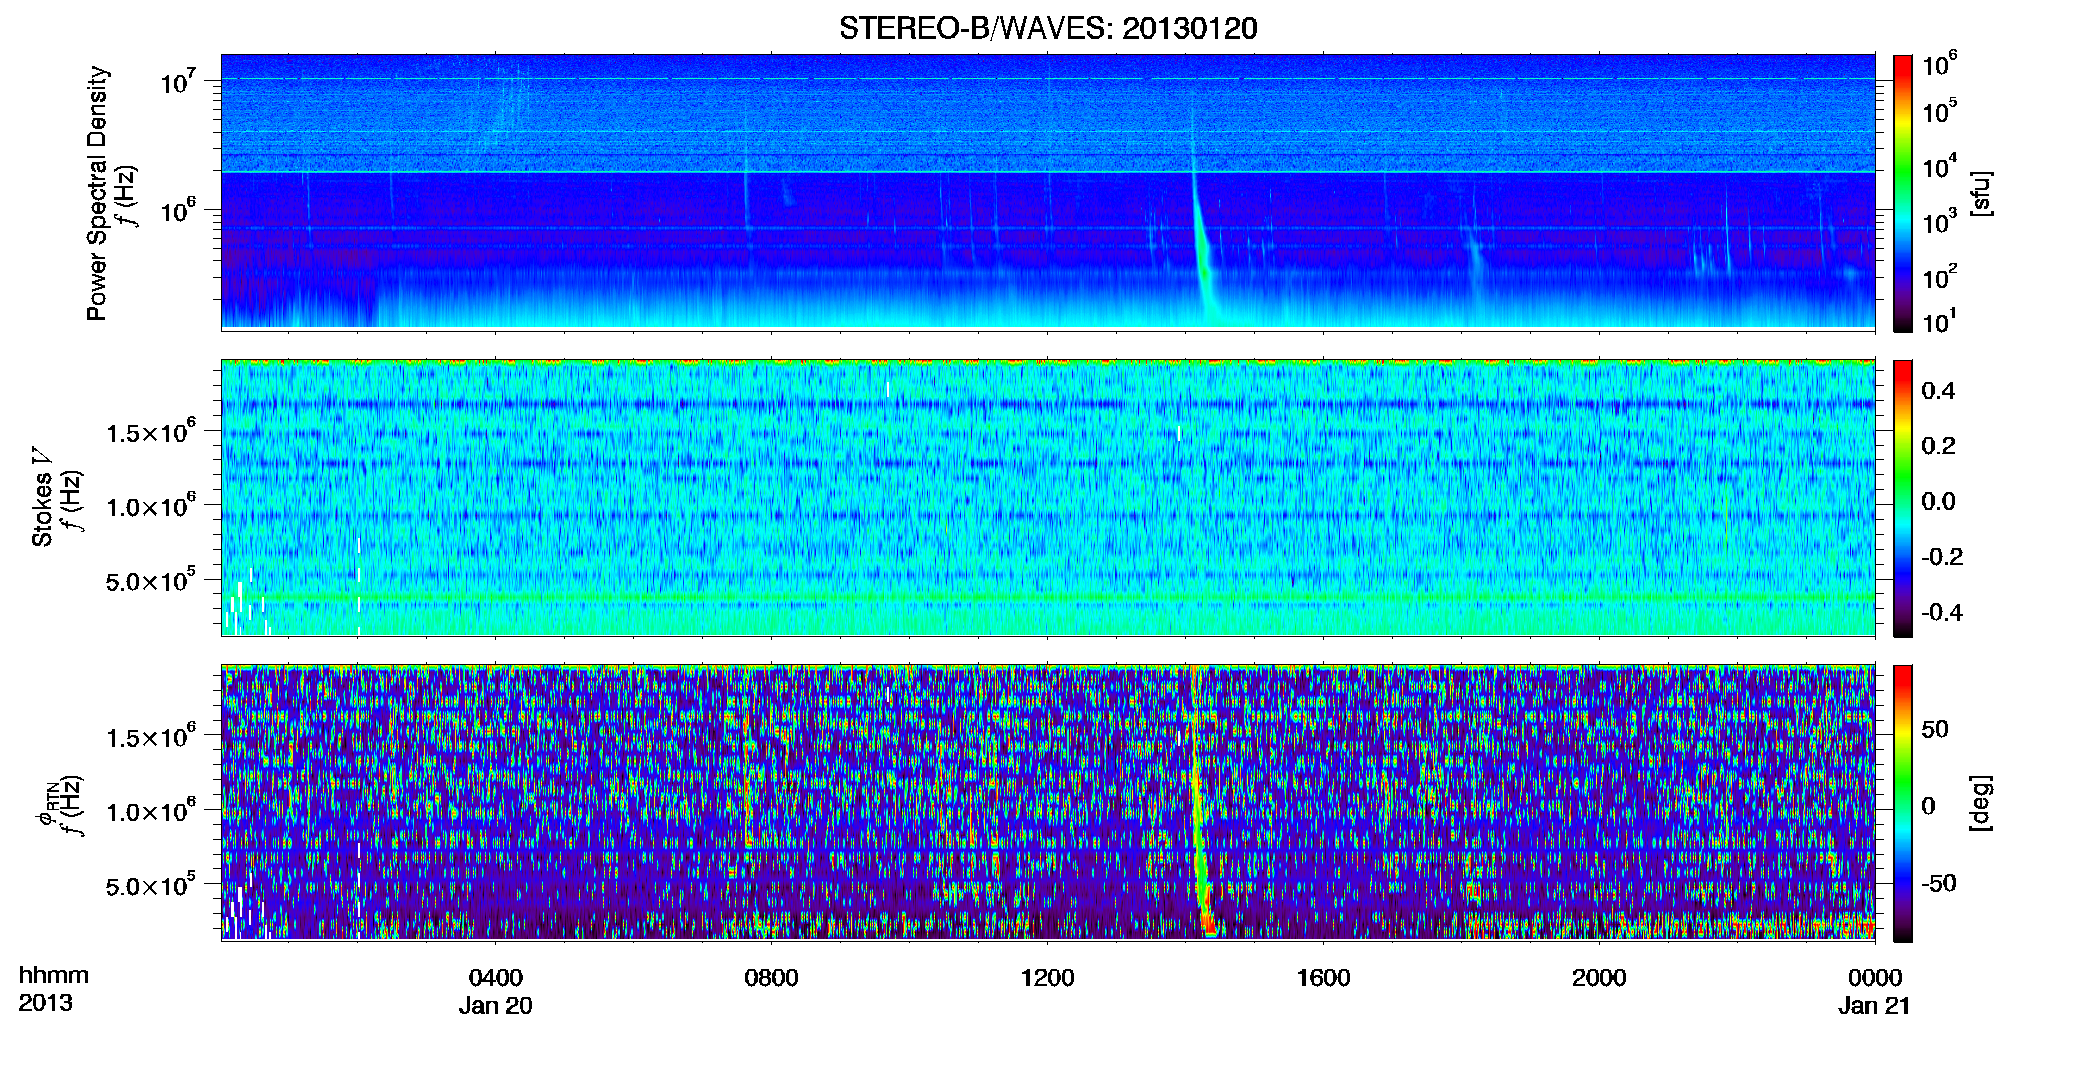Select the 1200 time tick label
This screenshot has height=1080, width=2096.
(x=1047, y=977)
